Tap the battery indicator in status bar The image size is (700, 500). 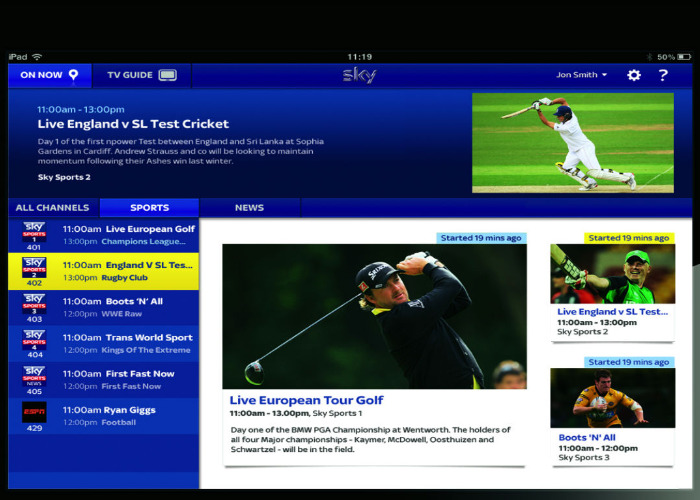(684, 57)
